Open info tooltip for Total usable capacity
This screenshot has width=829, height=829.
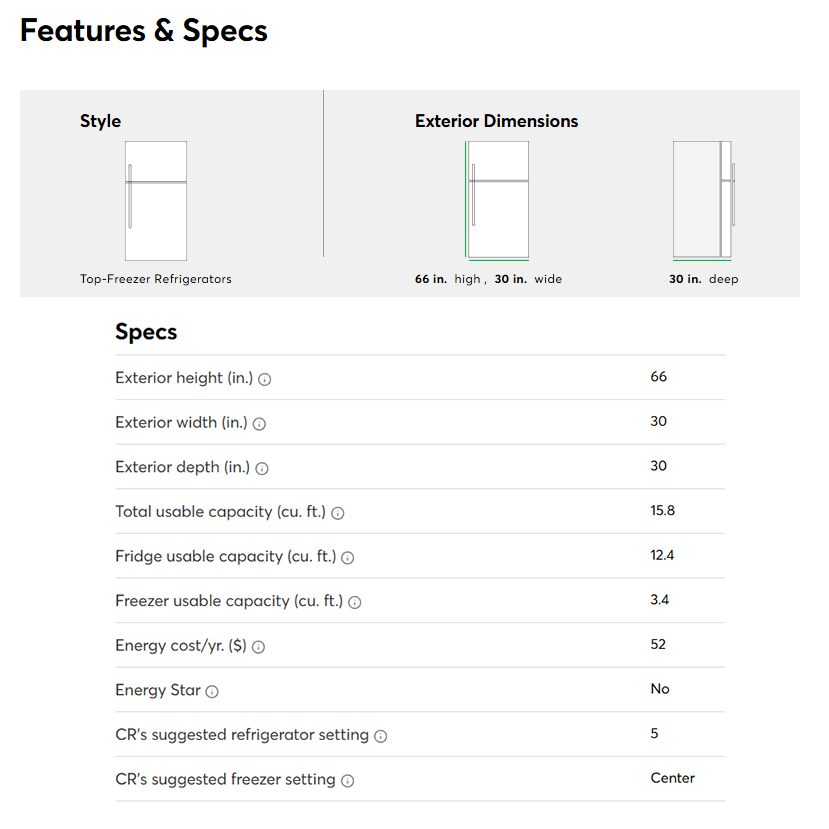[x=338, y=513]
